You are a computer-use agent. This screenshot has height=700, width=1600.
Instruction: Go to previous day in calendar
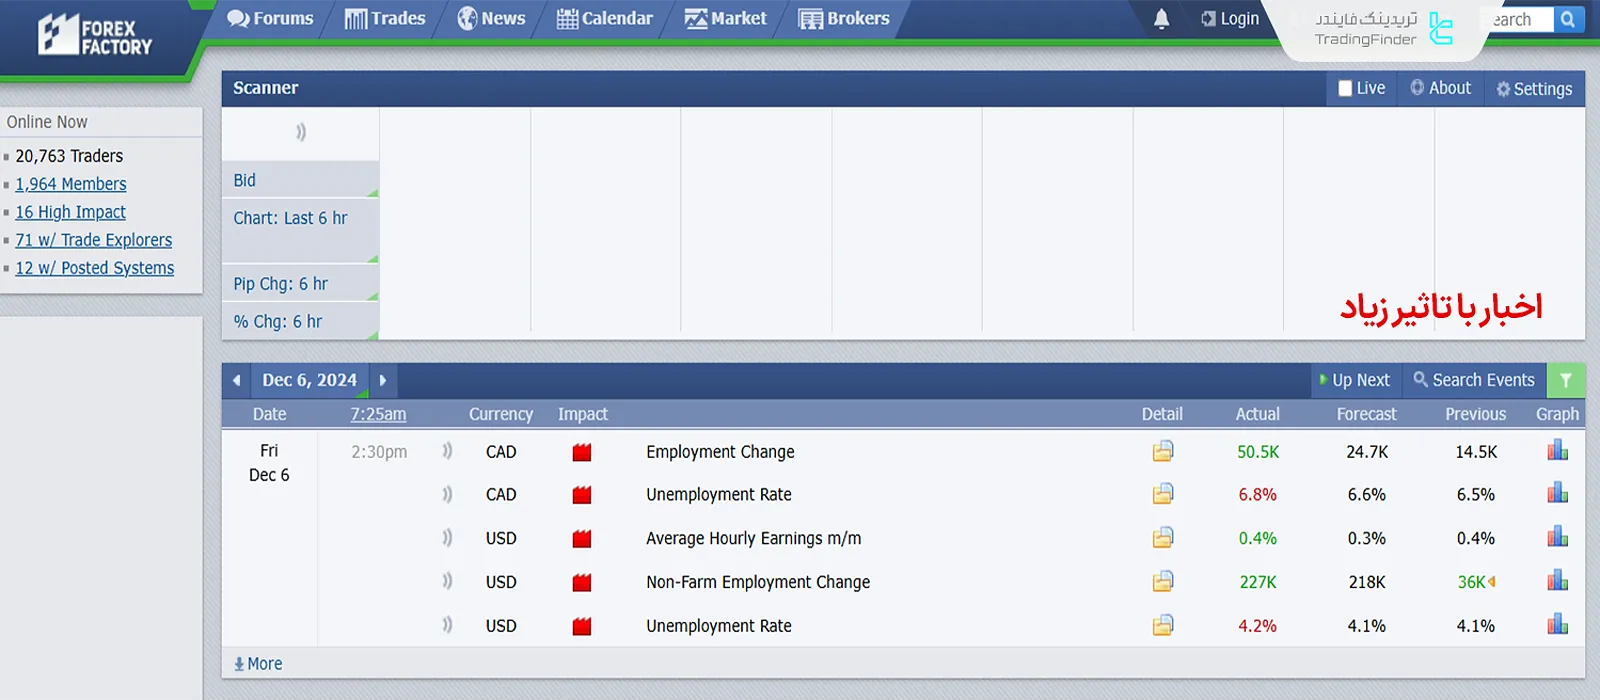coord(237,380)
